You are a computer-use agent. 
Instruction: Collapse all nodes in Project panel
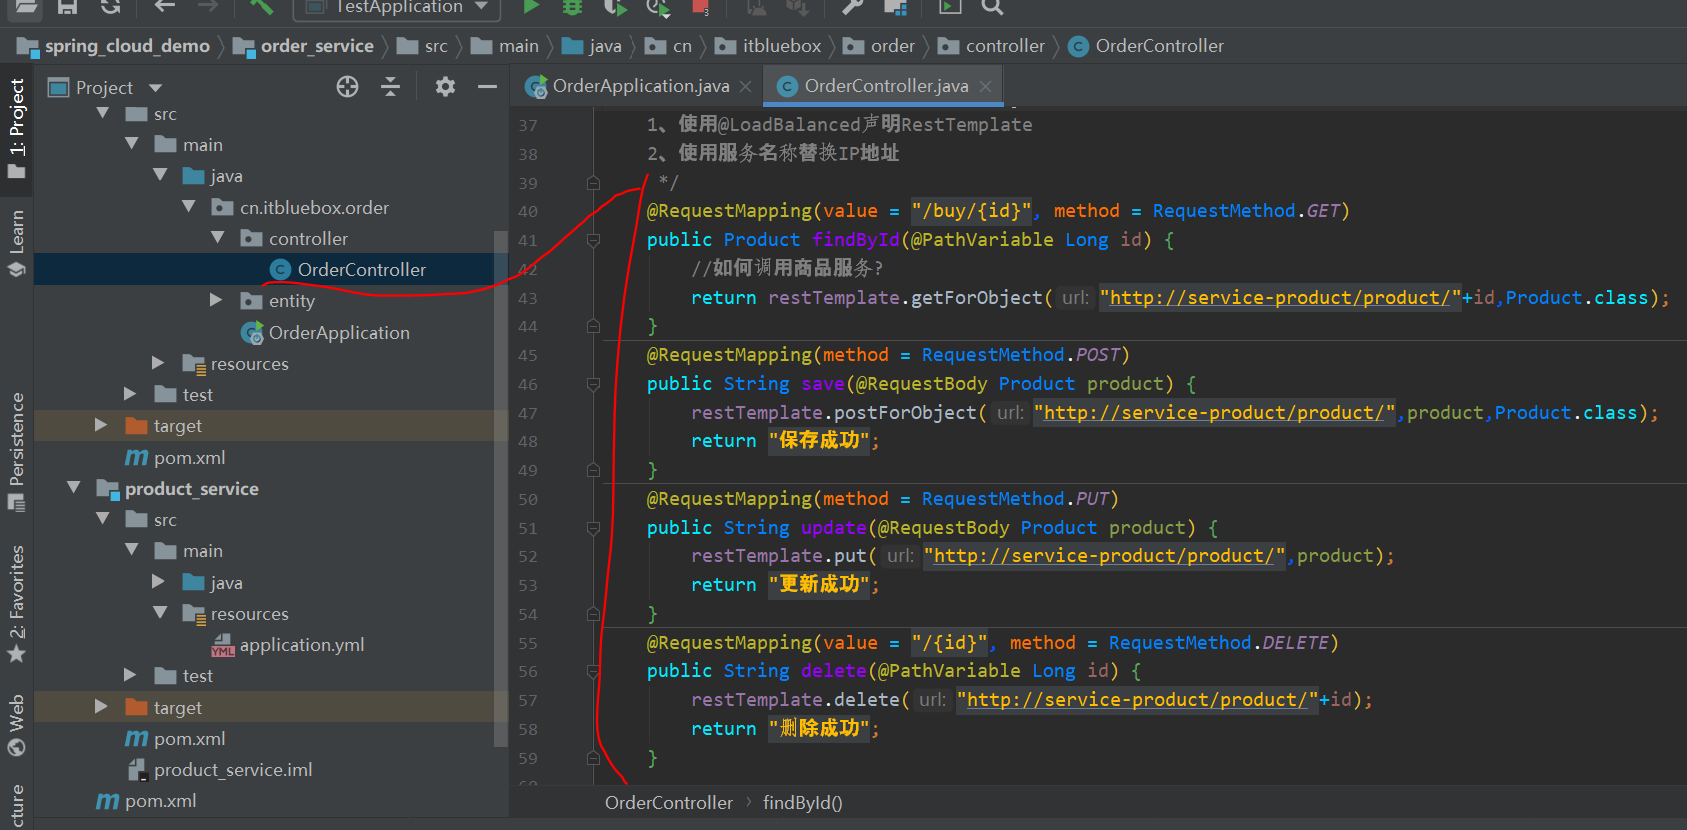click(x=391, y=87)
